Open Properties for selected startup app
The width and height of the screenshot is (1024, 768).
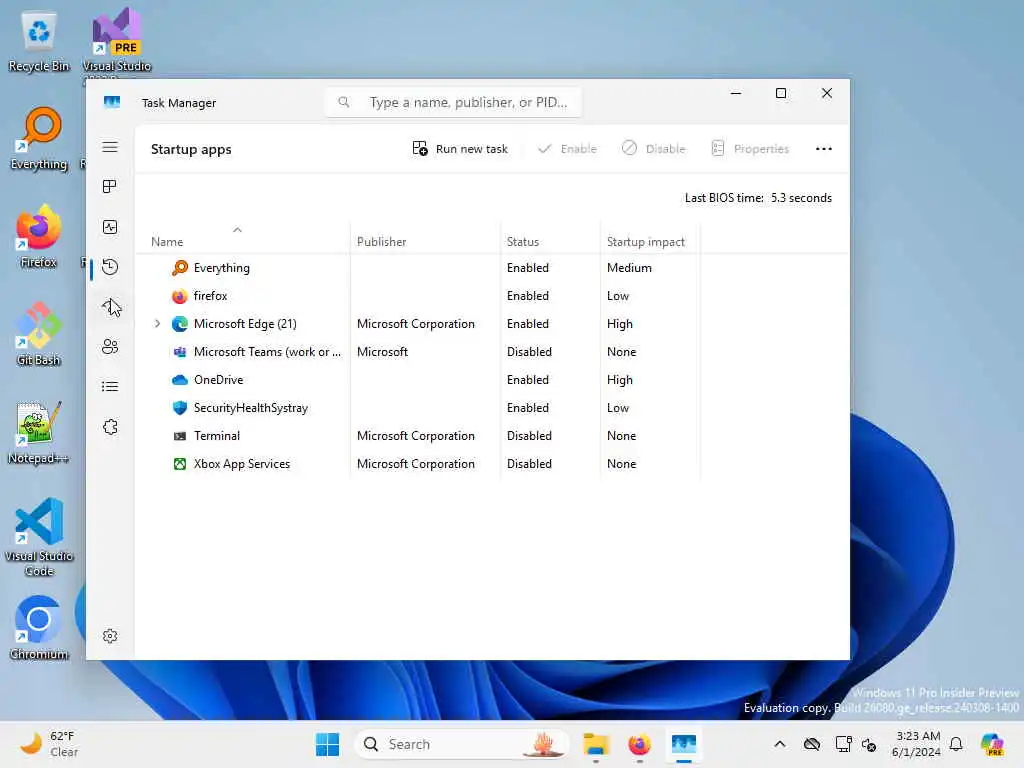click(x=750, y=149)
